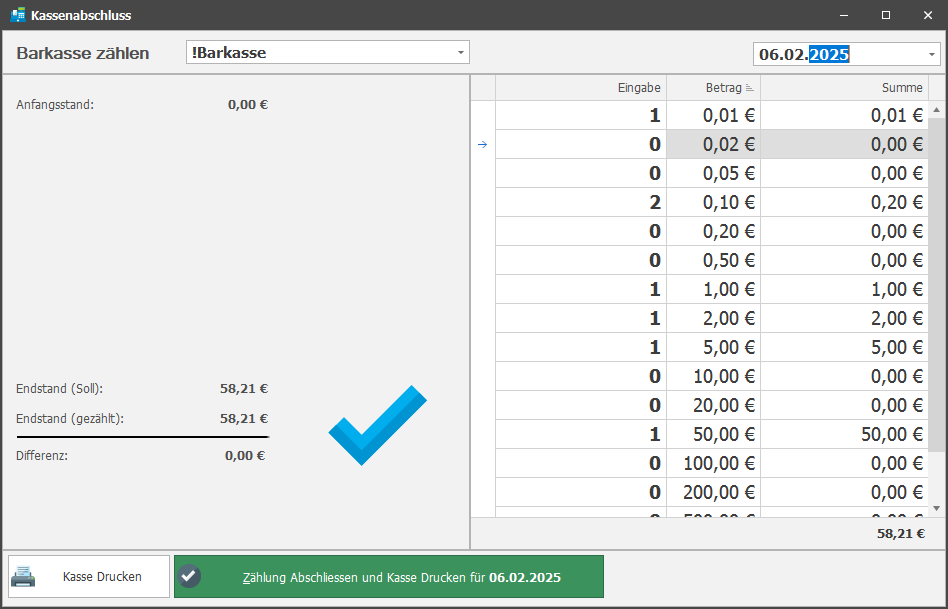Screen dimensions: 948x609
Task: Click the table footer total 58,21 €
Action: click(901, 533)
